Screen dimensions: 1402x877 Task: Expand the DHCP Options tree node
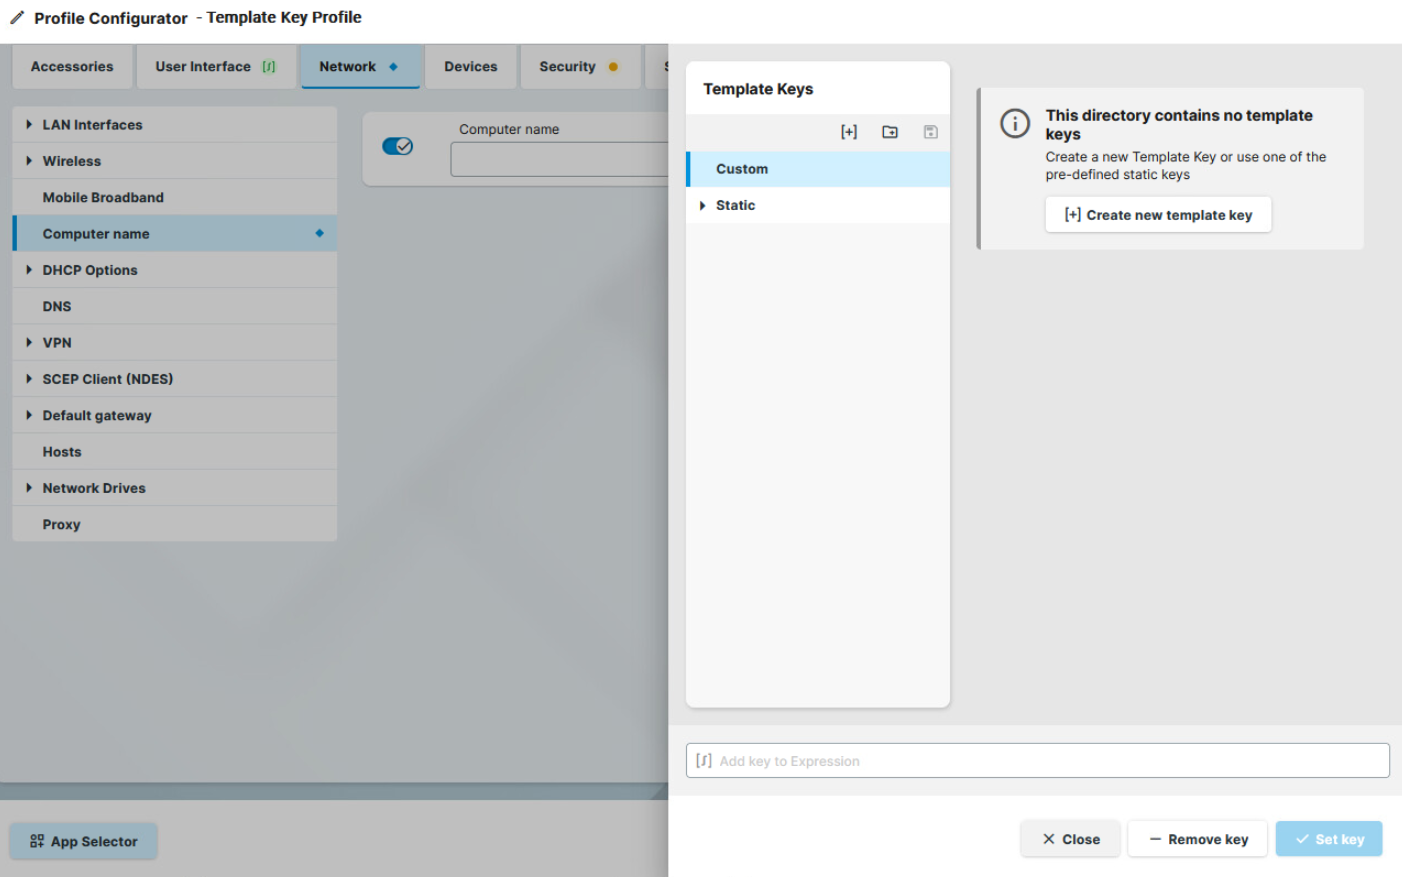pos(29,270)
